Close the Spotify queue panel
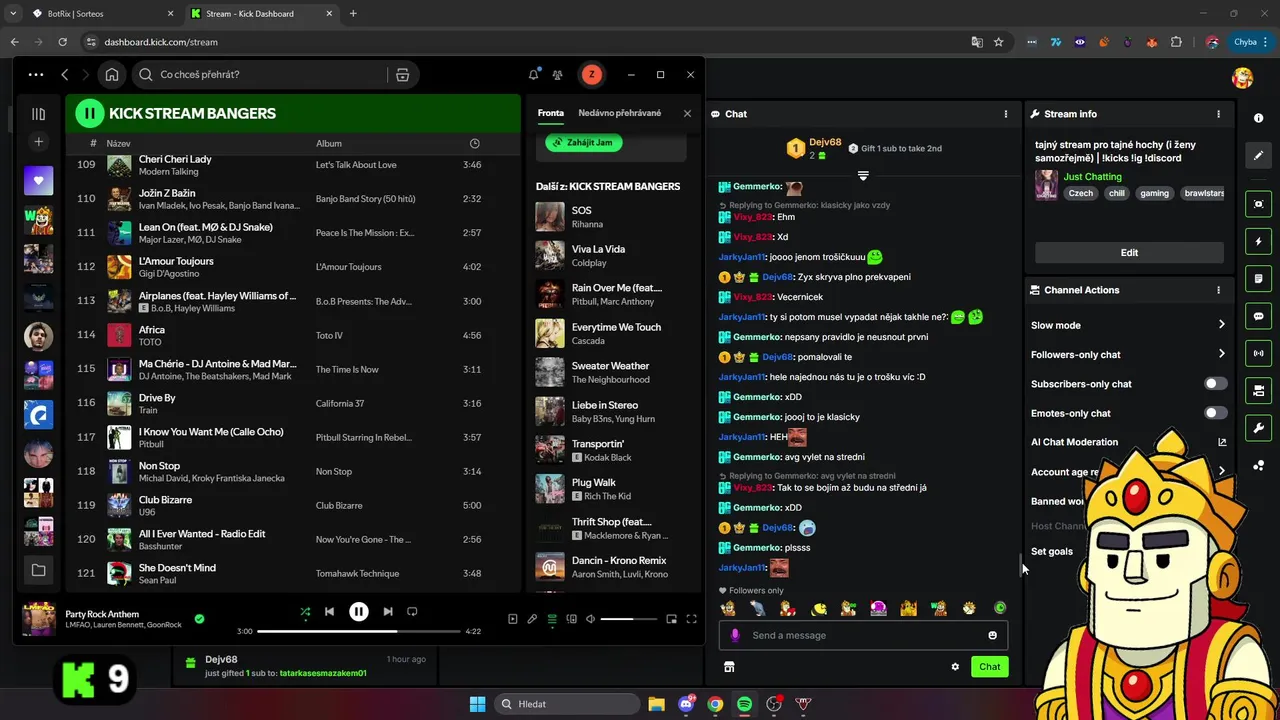Screen dimensions: 1280x720 [x=687, y=113]
